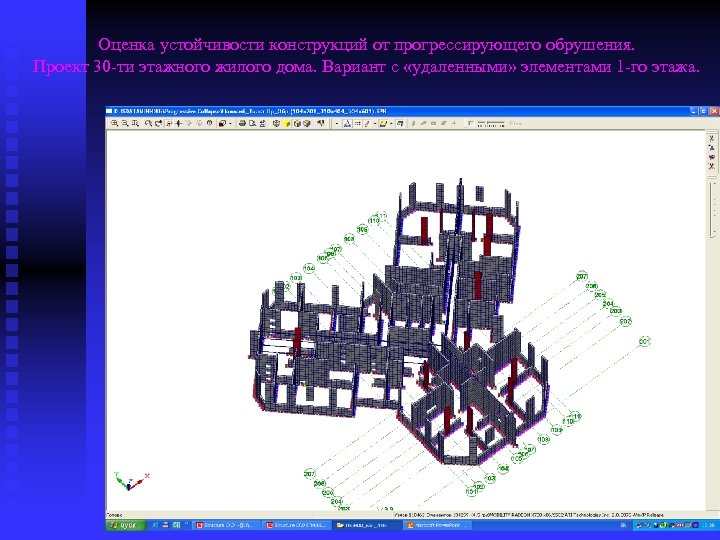Switch to Microsoft PowerPoint in taskbar

pos(438,525)
